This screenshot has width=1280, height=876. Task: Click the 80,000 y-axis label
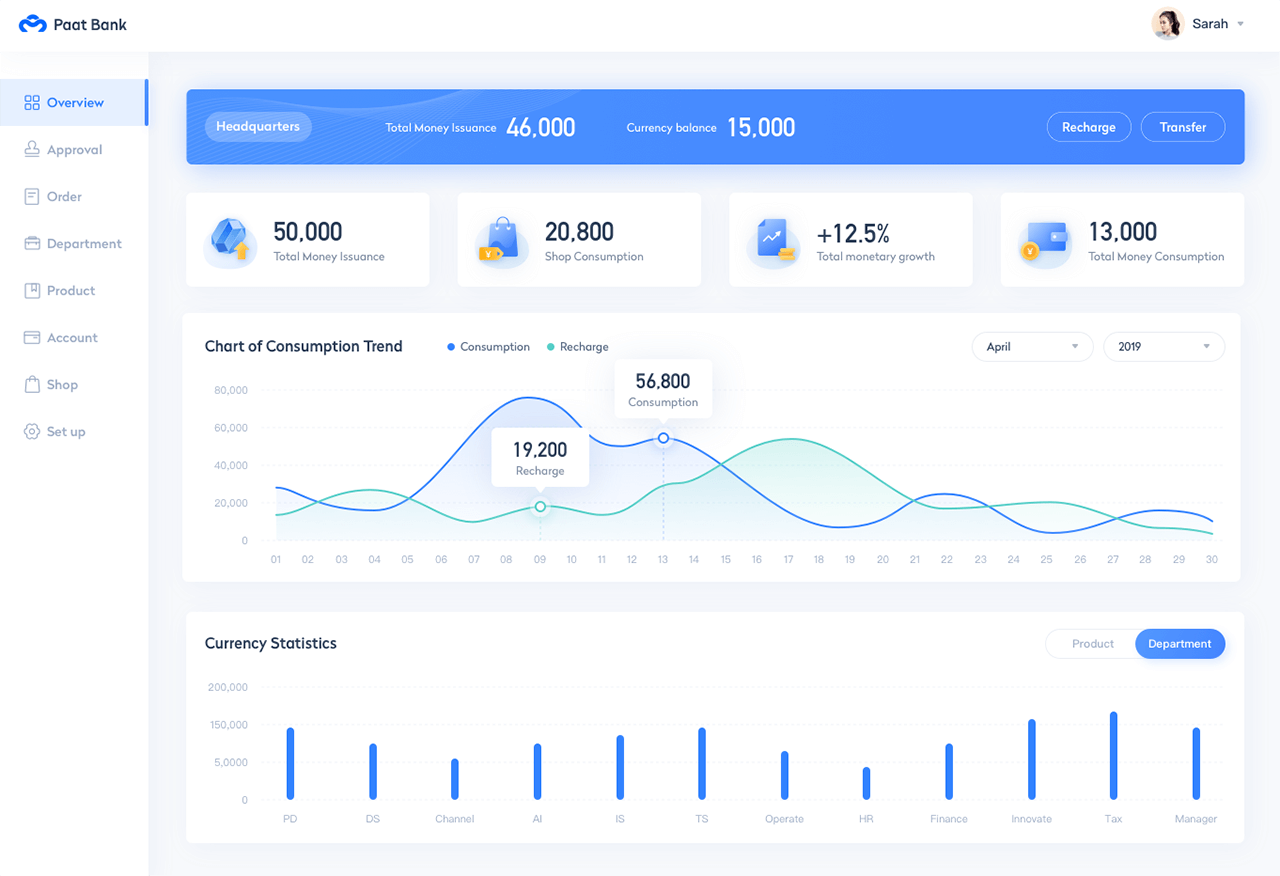[x=231, y=390]
